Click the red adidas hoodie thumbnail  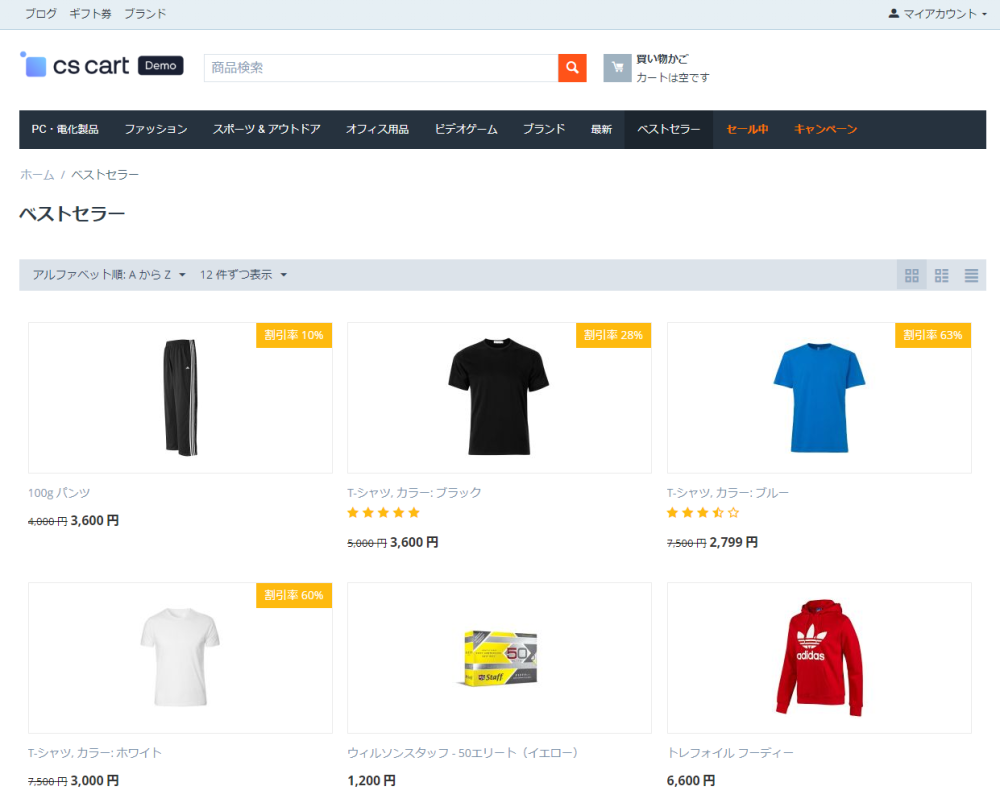(820, 658)
